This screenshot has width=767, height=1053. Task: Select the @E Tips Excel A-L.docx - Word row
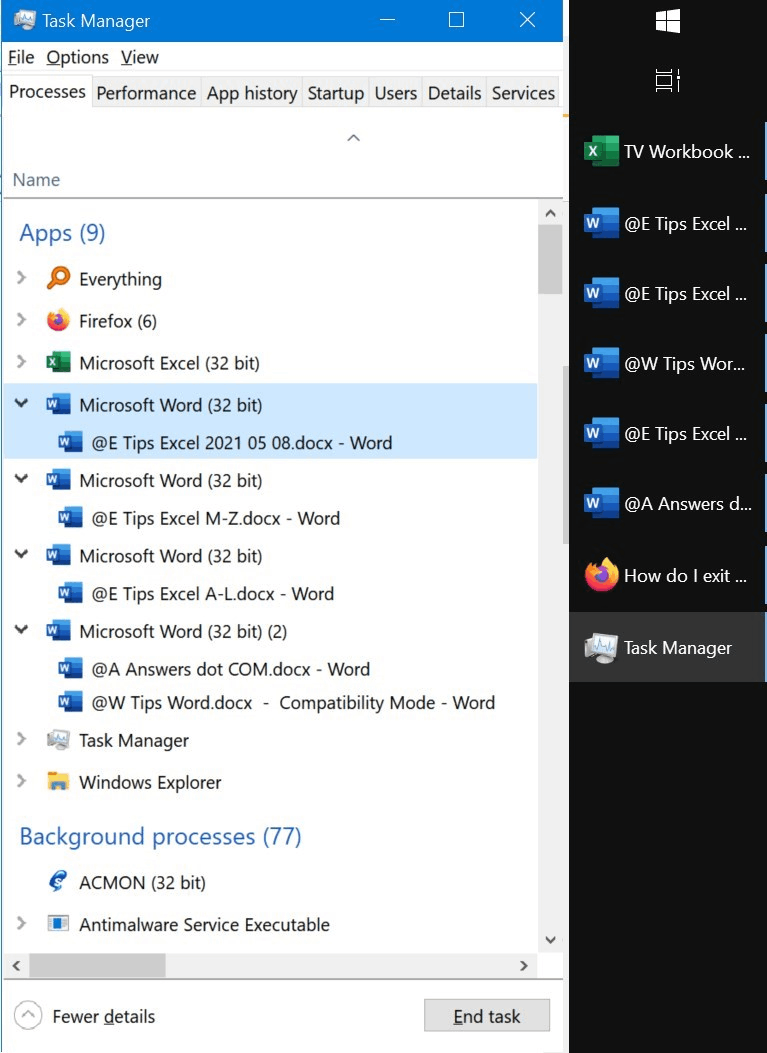pos(270,593)
